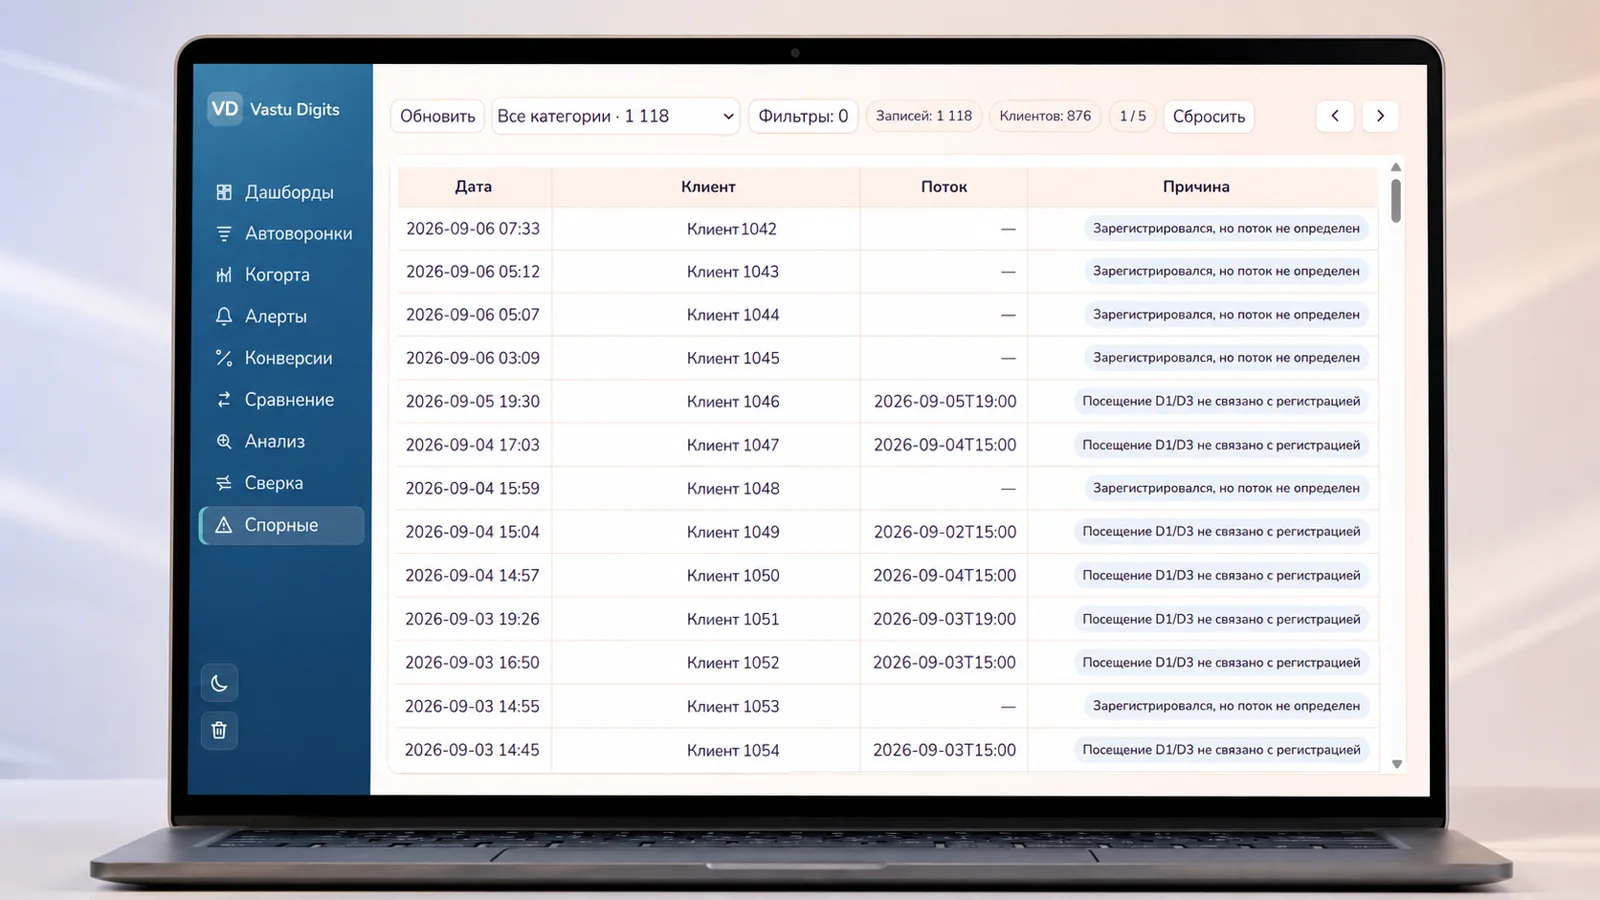Viewport: 1600px width, 900px height.
Task: Click the Сверка icon in sidebar
Action: [x=224, y=483]
